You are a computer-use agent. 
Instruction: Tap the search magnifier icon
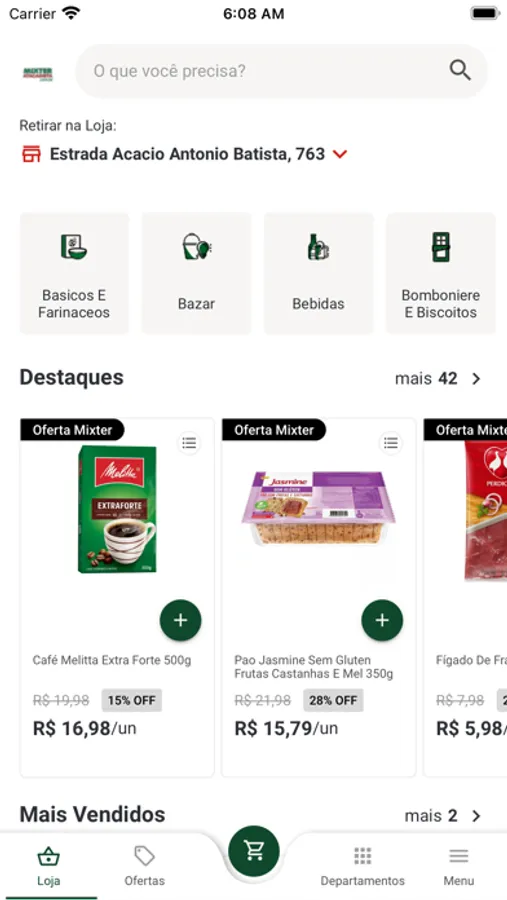coord(460,71)
